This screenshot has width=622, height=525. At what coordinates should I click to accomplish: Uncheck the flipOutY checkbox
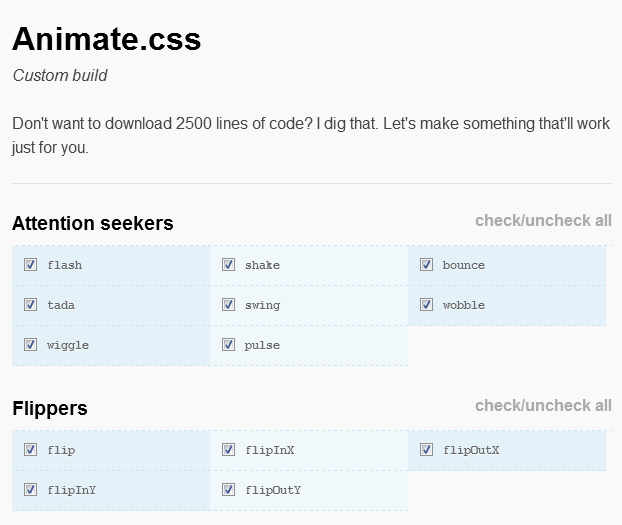[x=228, y=490]
